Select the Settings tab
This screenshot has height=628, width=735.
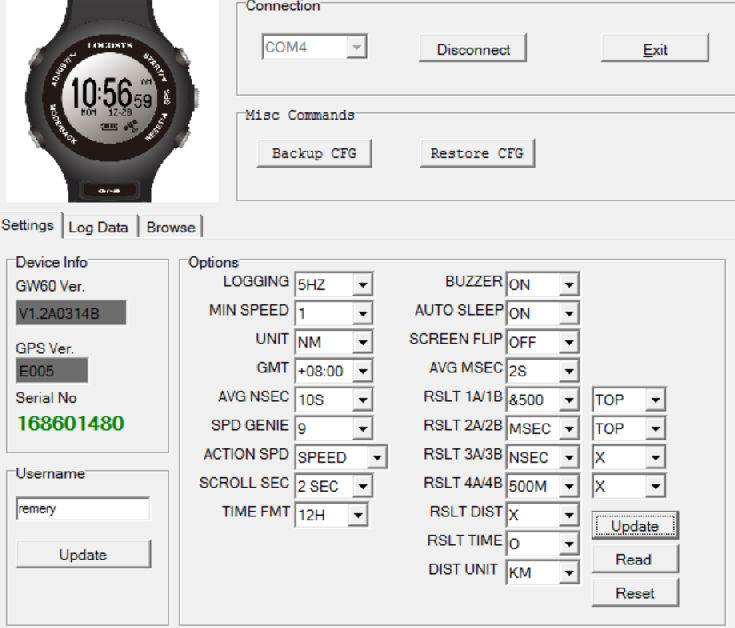(x=28, y=226)
